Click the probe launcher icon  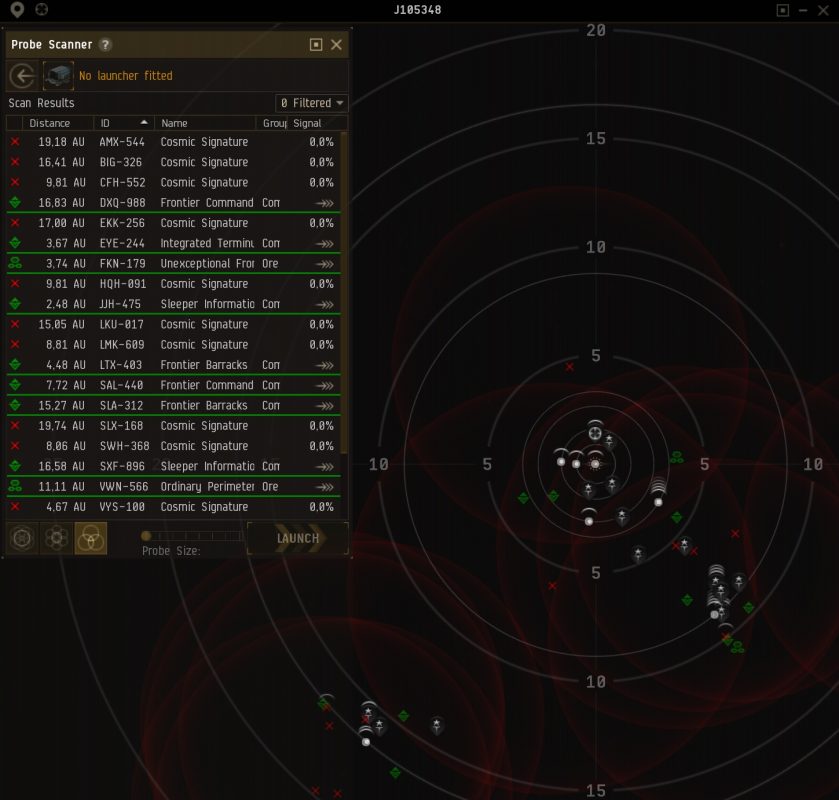[58, 76]
